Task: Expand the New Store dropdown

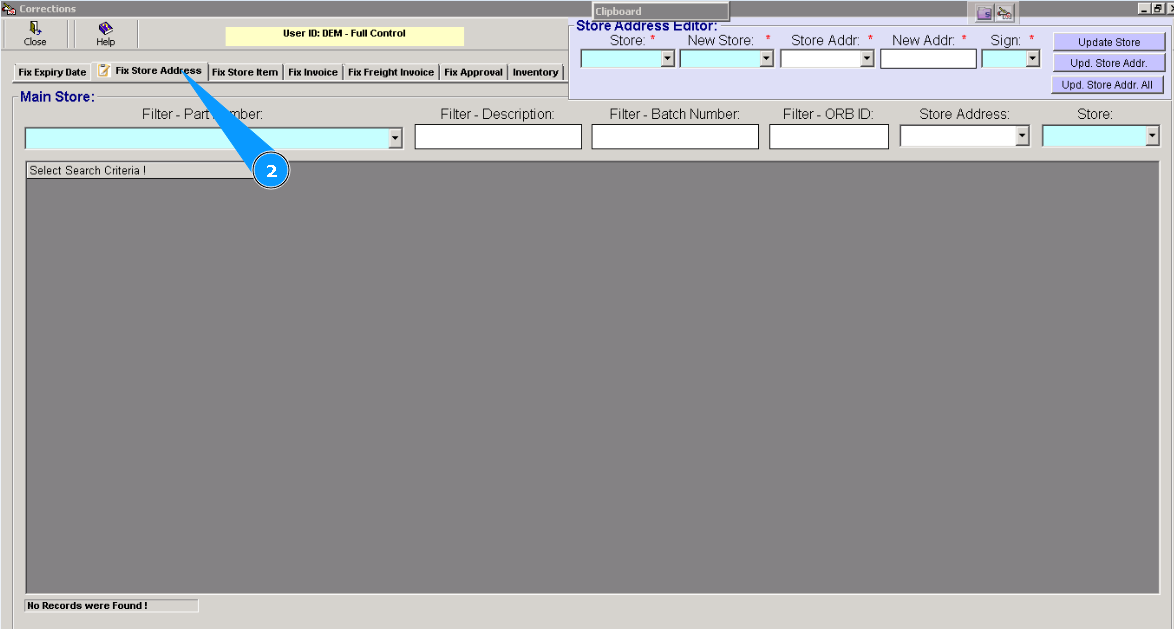Action: pos(766,58)
